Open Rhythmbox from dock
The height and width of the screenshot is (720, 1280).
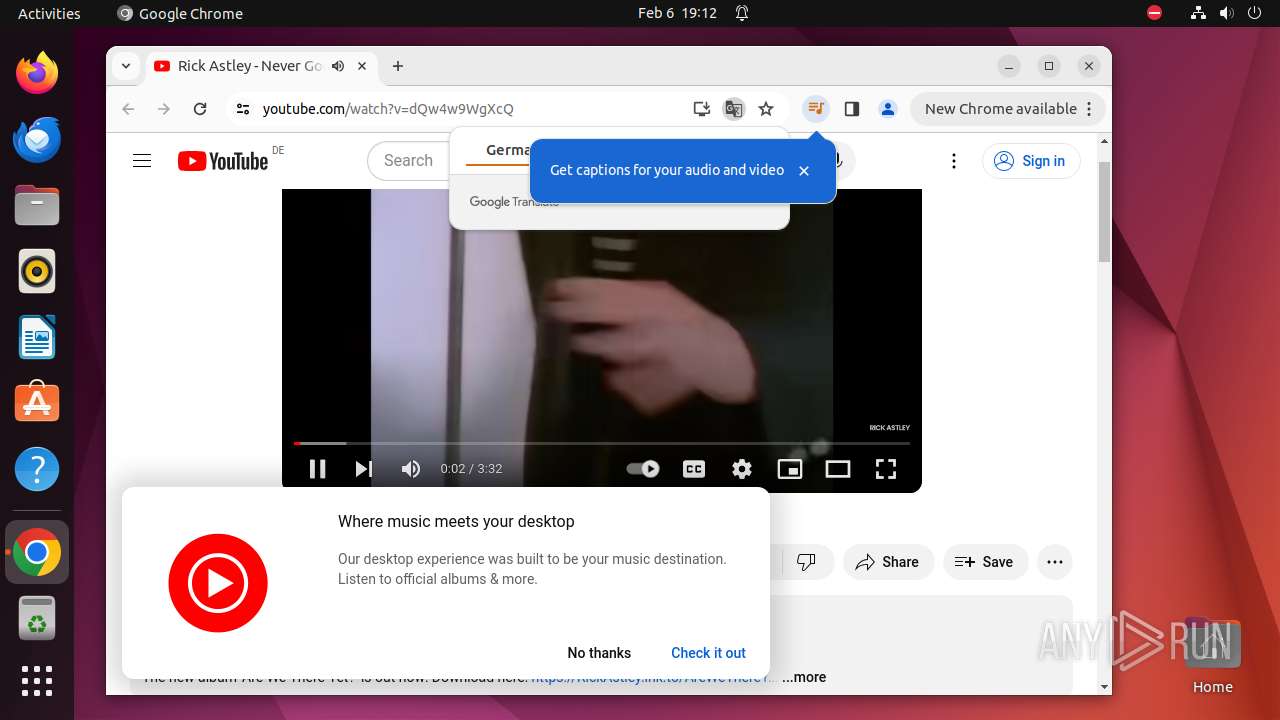pyautogui.click(x=37, y=271)
